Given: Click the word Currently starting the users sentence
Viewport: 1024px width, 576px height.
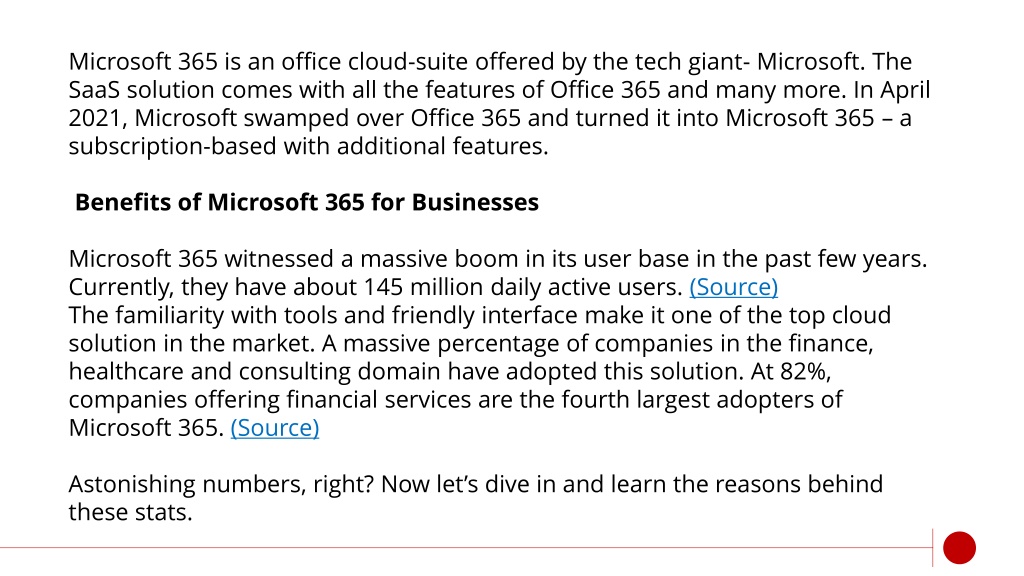Looking at the screenshot, I should point(121,287).
